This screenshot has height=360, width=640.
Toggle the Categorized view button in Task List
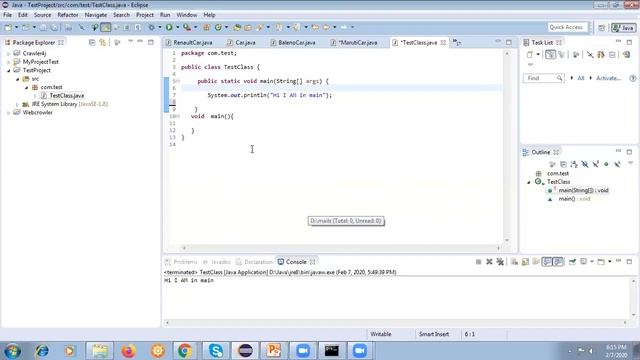pos(550,55)
